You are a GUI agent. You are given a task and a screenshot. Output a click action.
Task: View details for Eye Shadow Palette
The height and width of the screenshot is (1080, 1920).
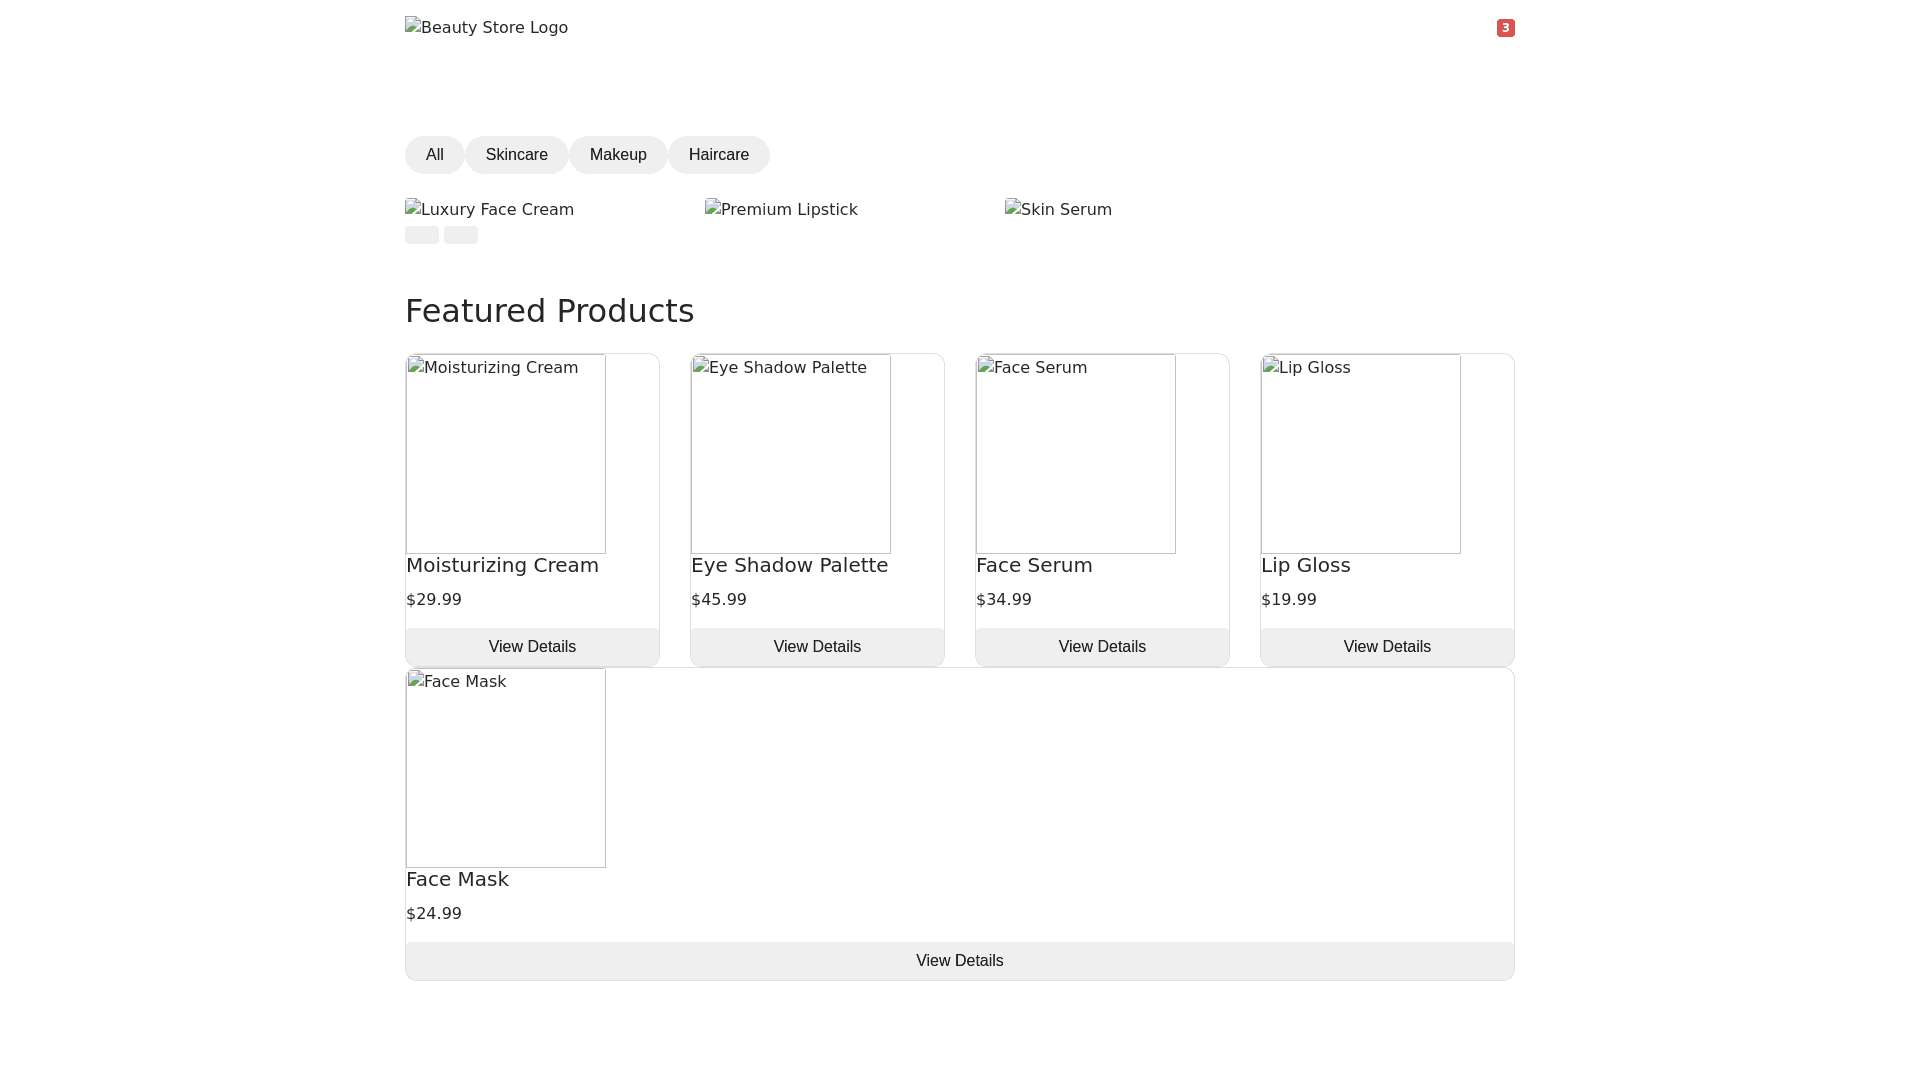[x=817, y=647]
